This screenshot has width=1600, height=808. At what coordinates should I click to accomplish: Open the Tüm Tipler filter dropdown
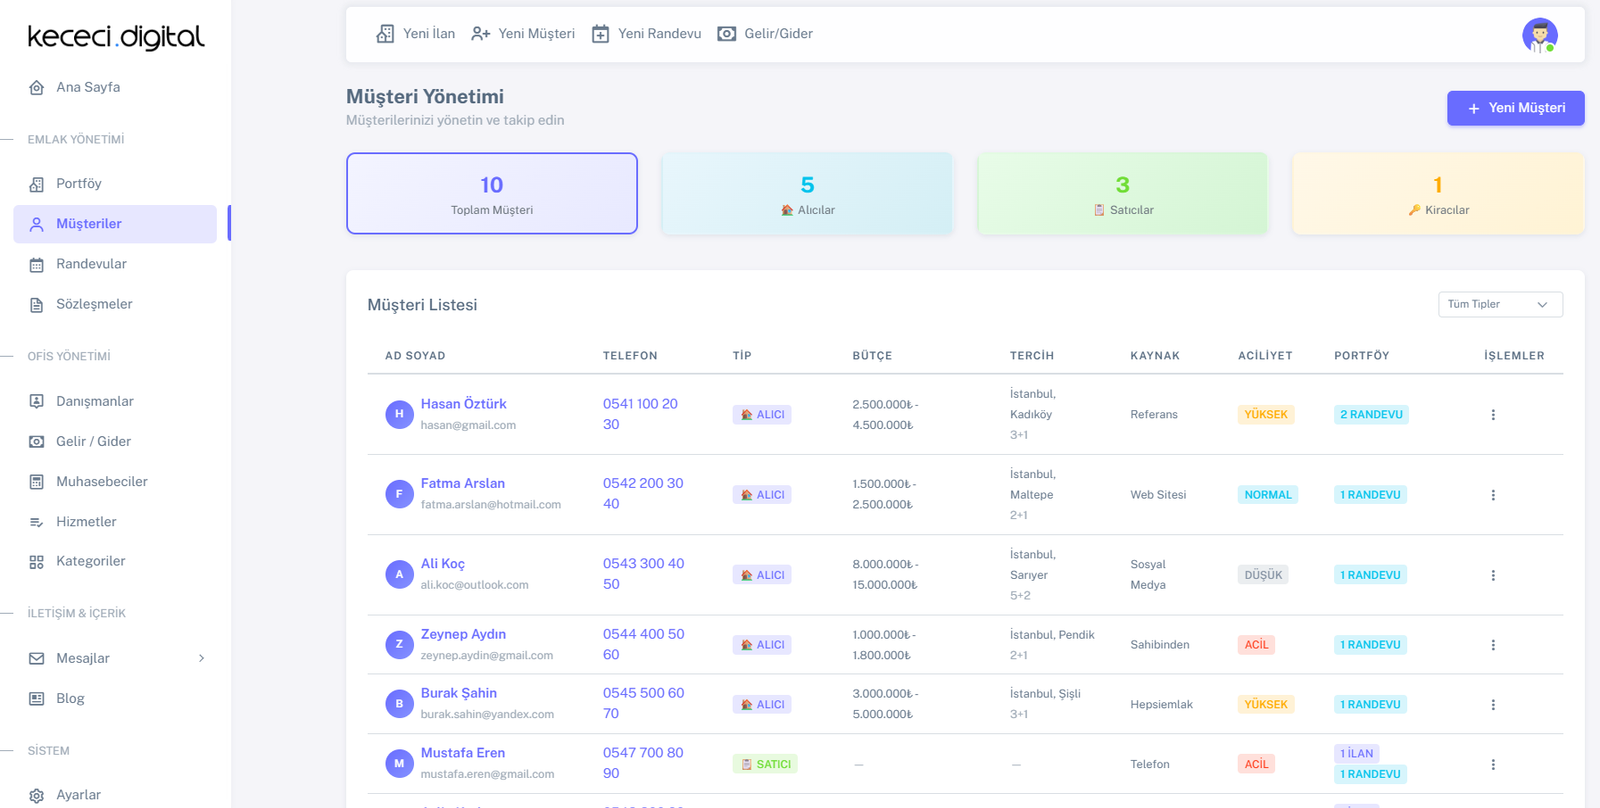pos(1500,304)
